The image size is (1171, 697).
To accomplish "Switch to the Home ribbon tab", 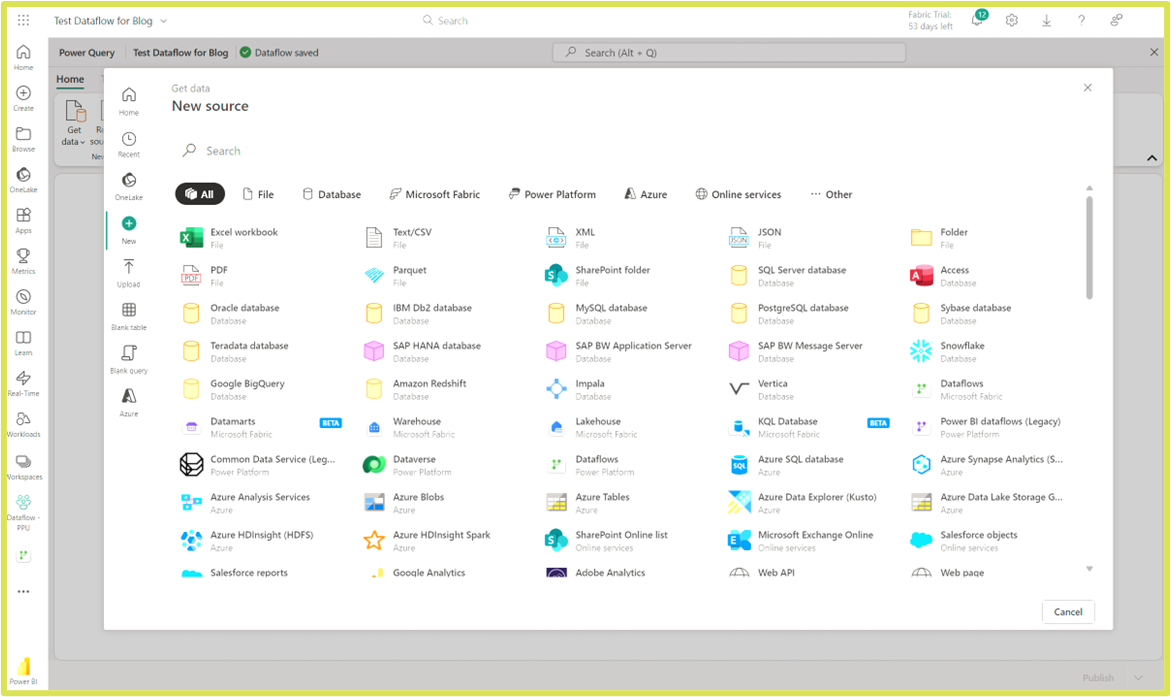I will pyautogui.click(x=70, y=79).
